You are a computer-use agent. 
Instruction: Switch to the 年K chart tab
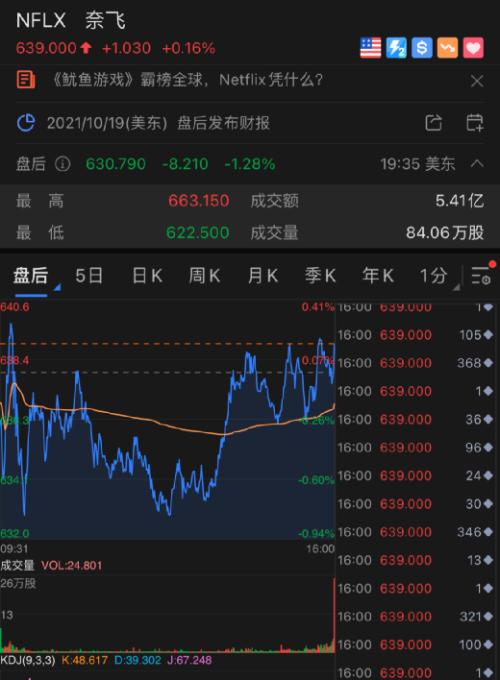click(x=378, y=275)
